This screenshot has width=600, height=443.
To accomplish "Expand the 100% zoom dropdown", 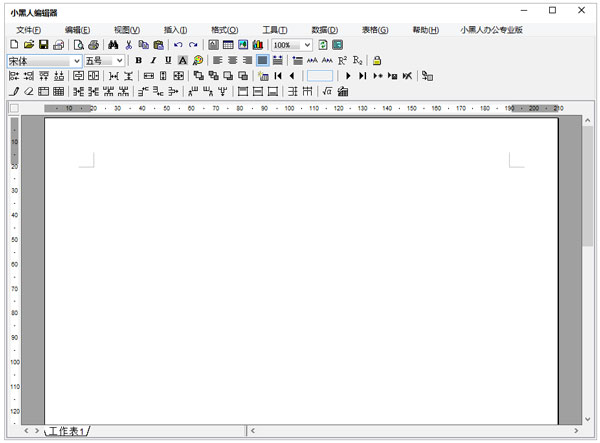I will [x=306, y=45].
